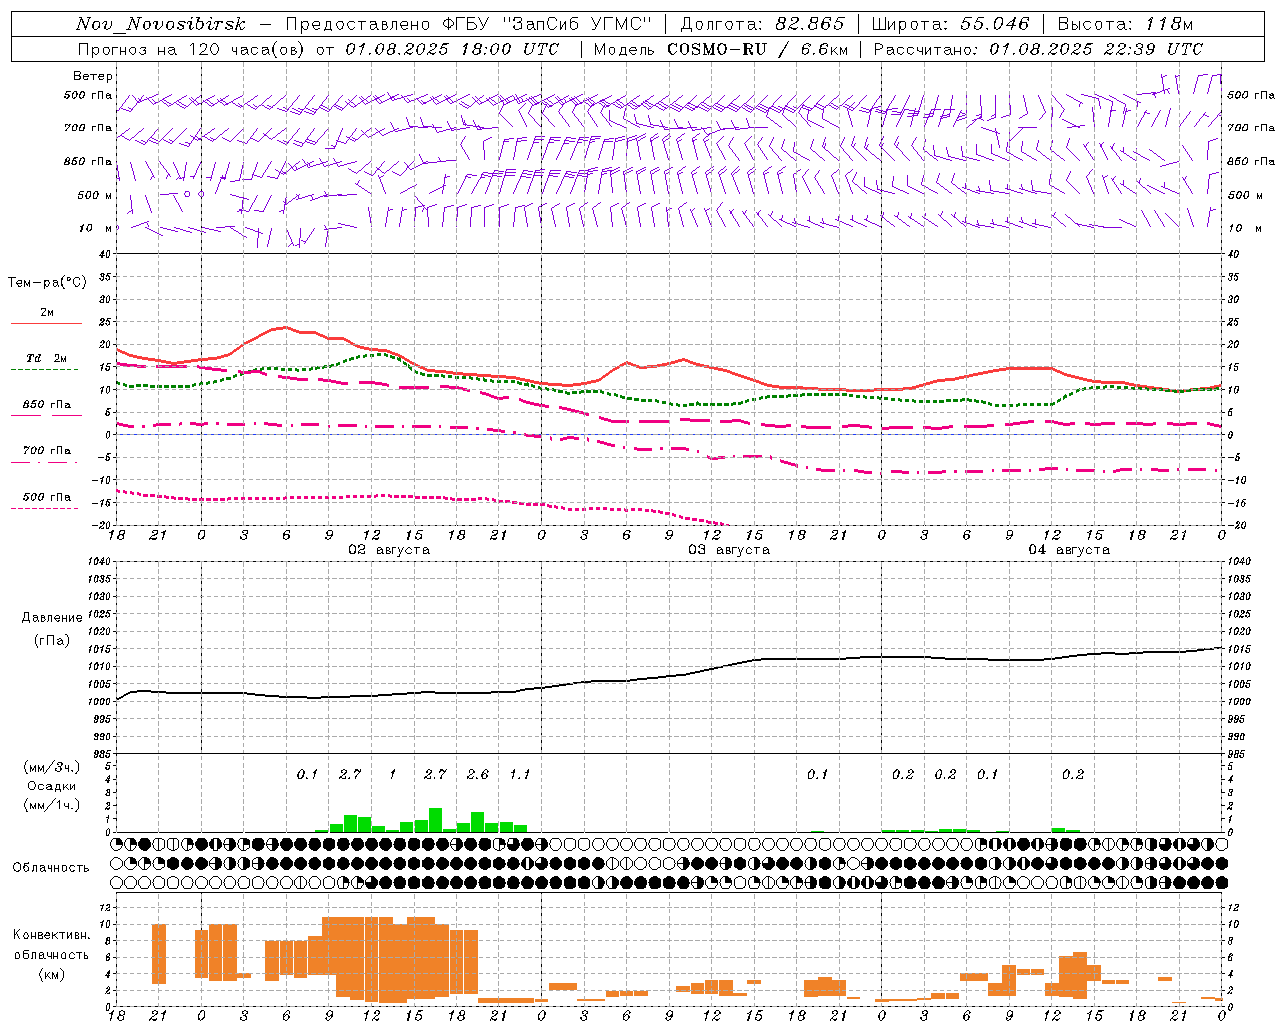This screenshot has width=1280, height=1024.
Task: Select the forecast start 01.08.2025 18:00 UTC
Action: 452,49
